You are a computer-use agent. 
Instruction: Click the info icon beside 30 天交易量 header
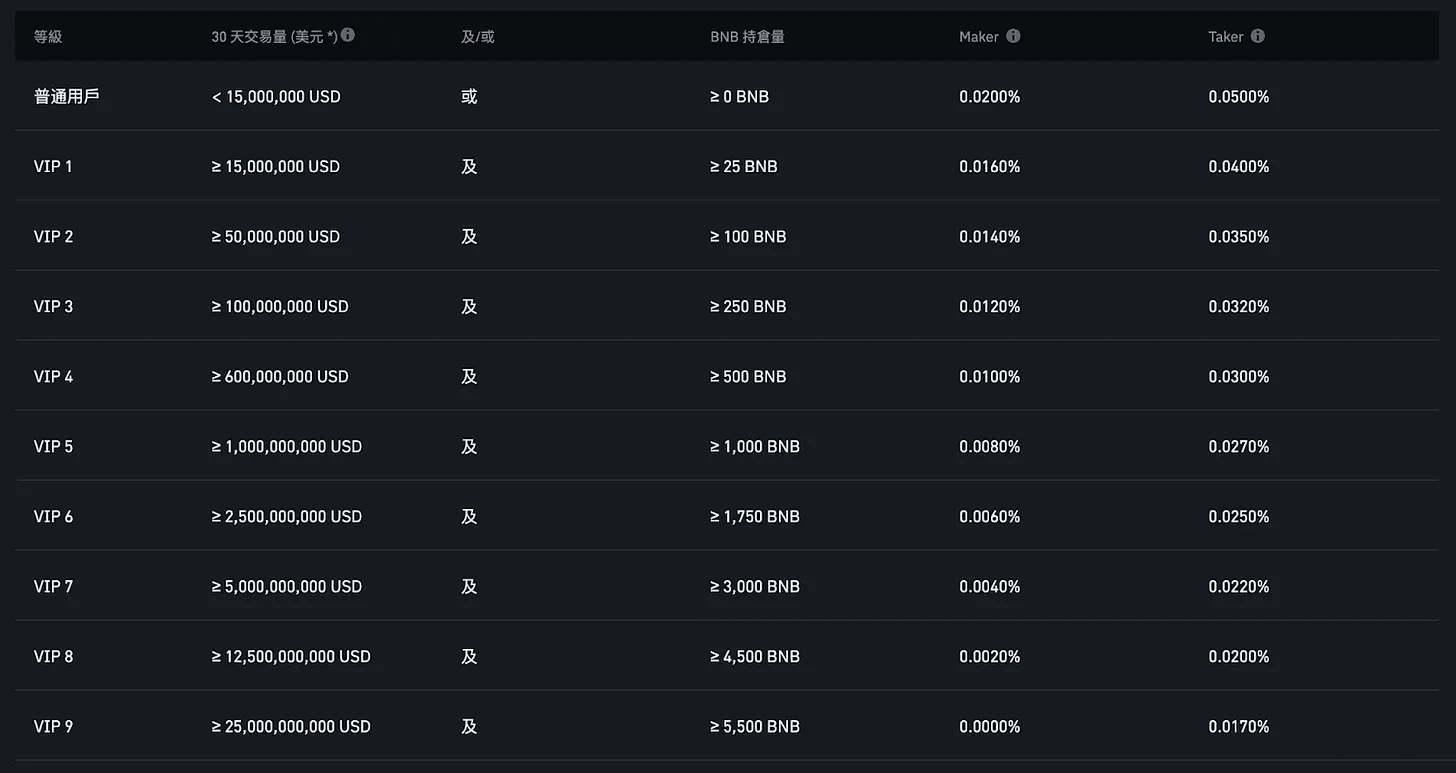[x=348, y=35]
